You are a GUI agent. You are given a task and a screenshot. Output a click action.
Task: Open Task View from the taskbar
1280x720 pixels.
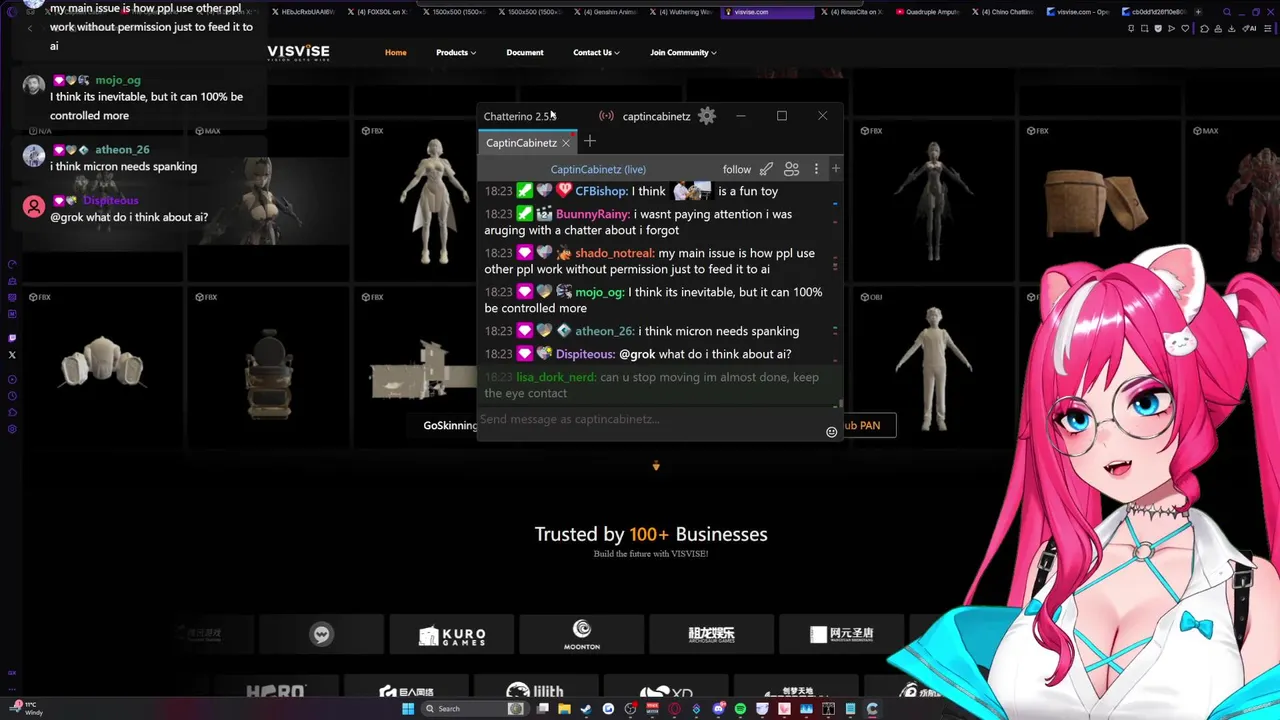click(543, 709)
